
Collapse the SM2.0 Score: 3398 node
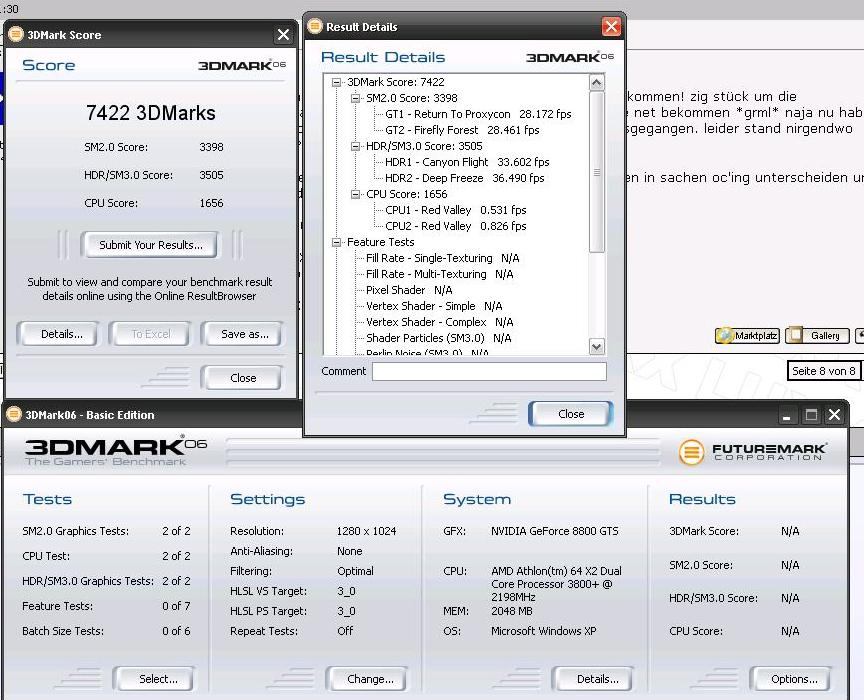point(355,99)
